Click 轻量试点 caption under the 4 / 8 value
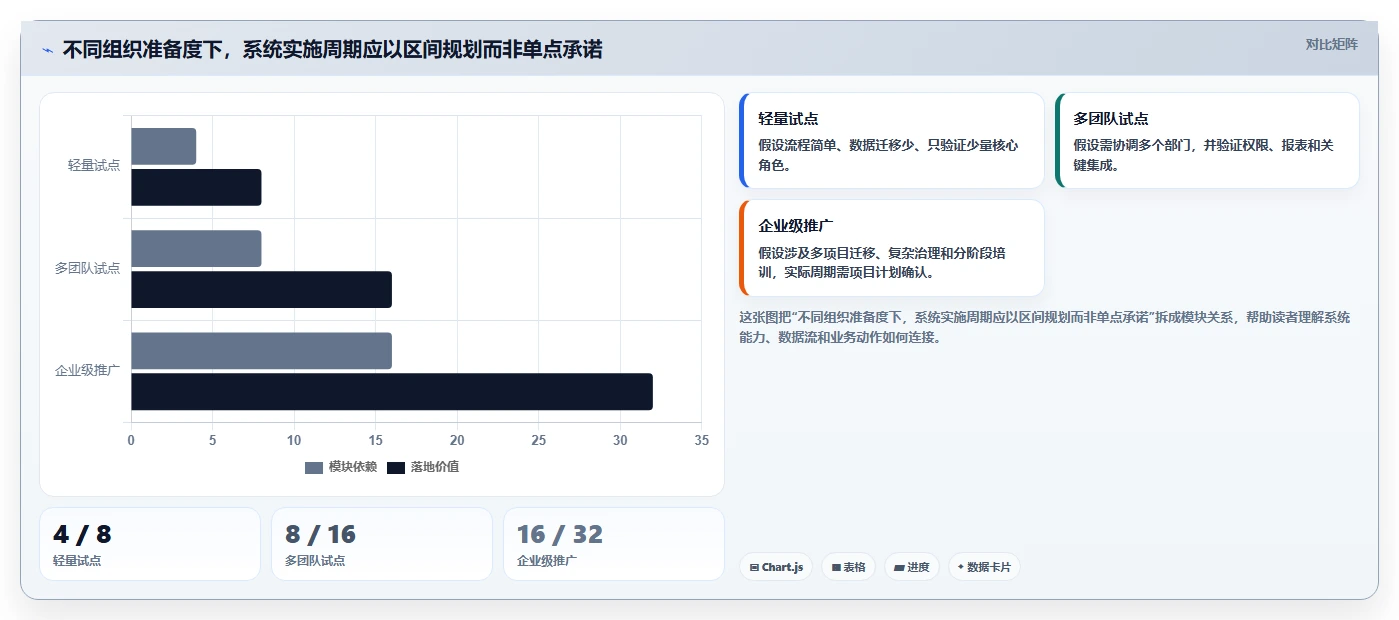This screenshot has width=1399, height=620. (77, 561)
